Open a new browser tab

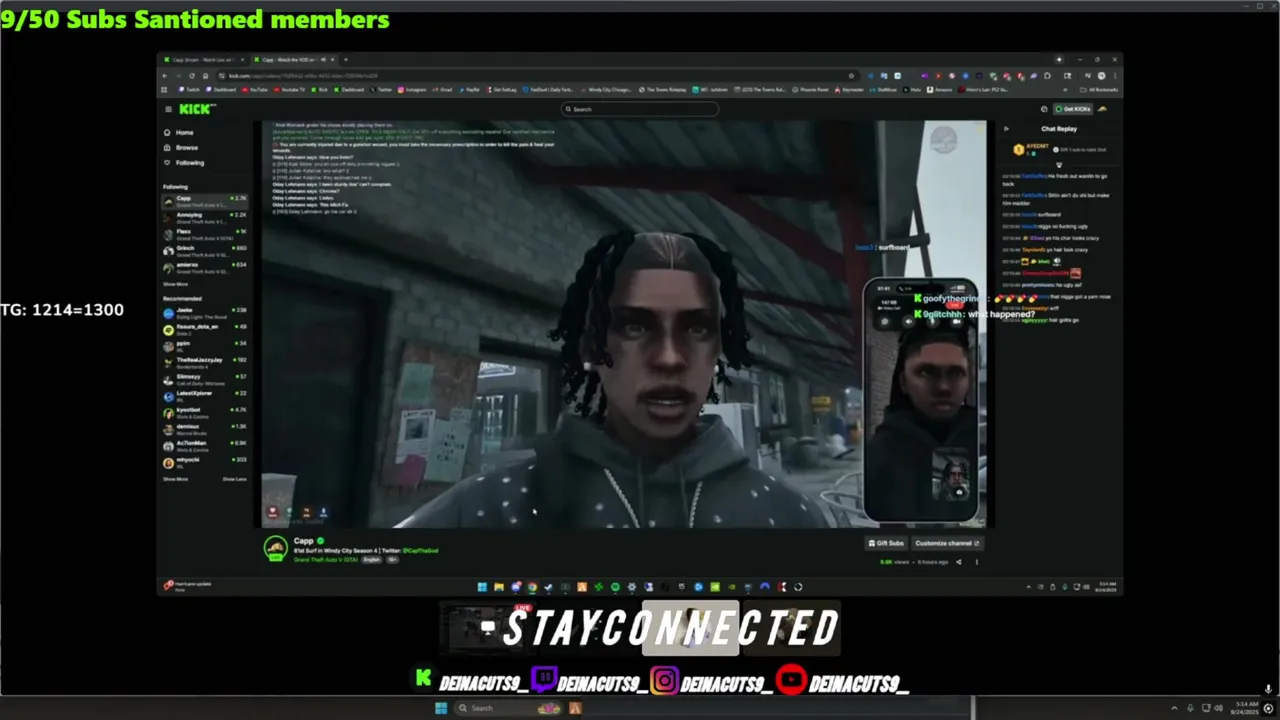point(345,60)
